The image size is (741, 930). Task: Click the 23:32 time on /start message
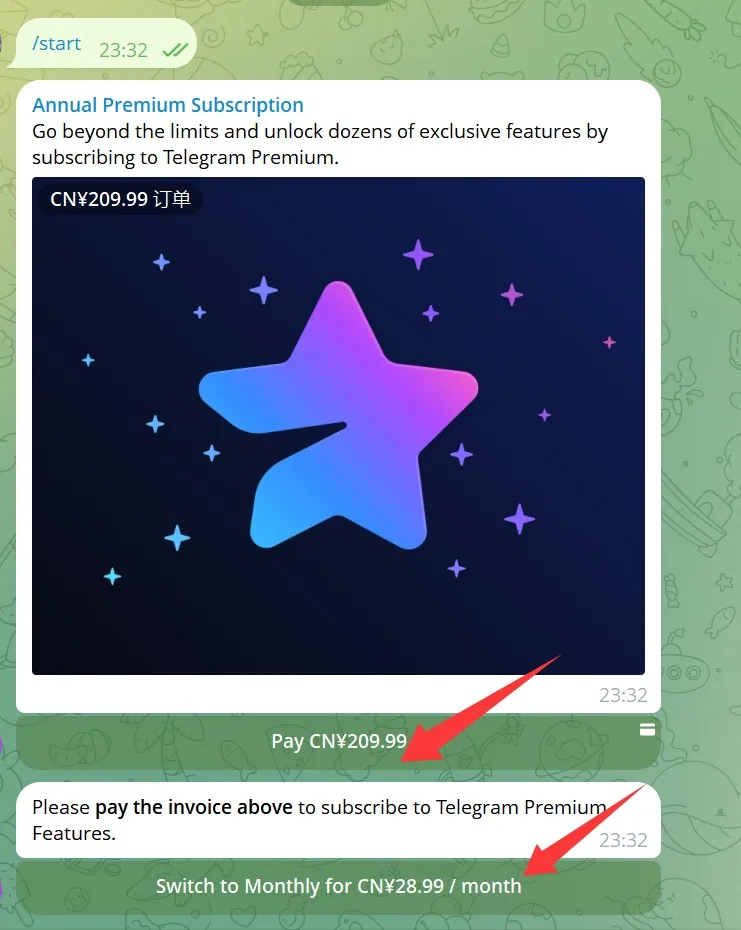[123, 50]
